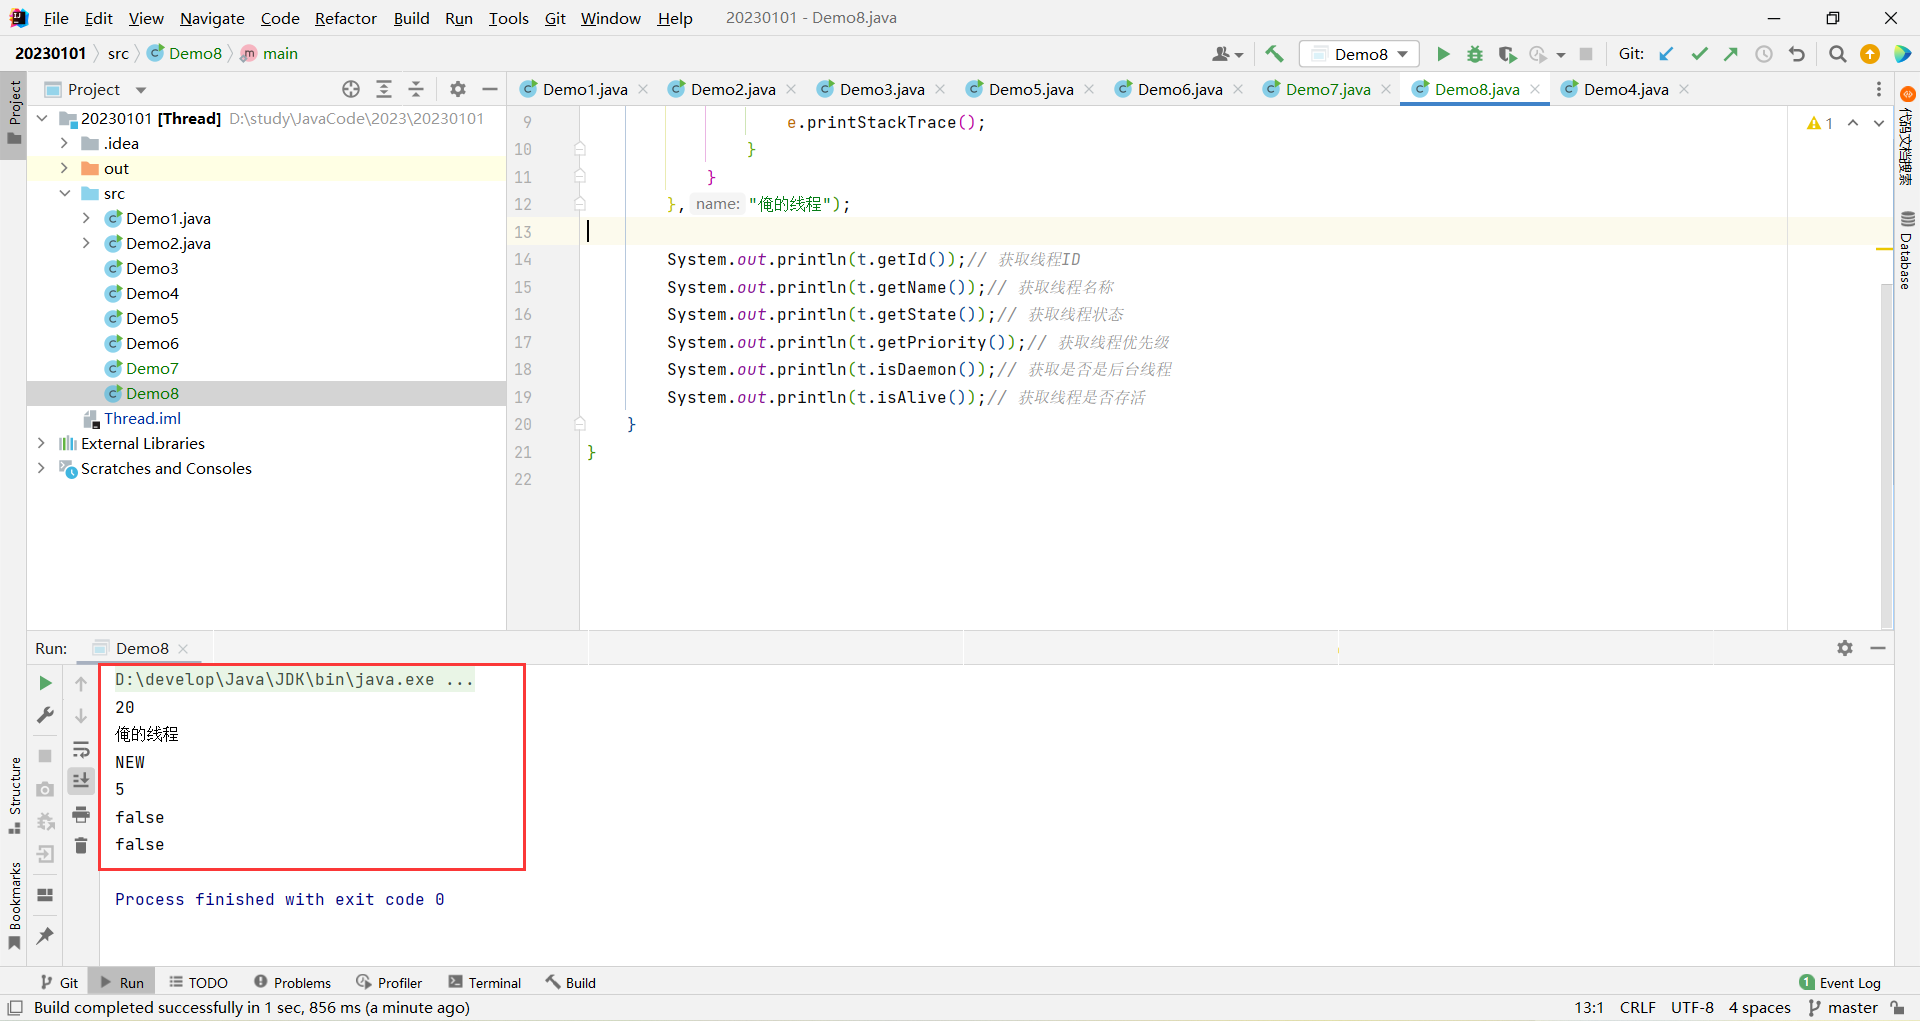Expand Scratches and Consoles node
This screenshot has height=1021, width=1920.
pyautogui.click(x=41, y=468)
